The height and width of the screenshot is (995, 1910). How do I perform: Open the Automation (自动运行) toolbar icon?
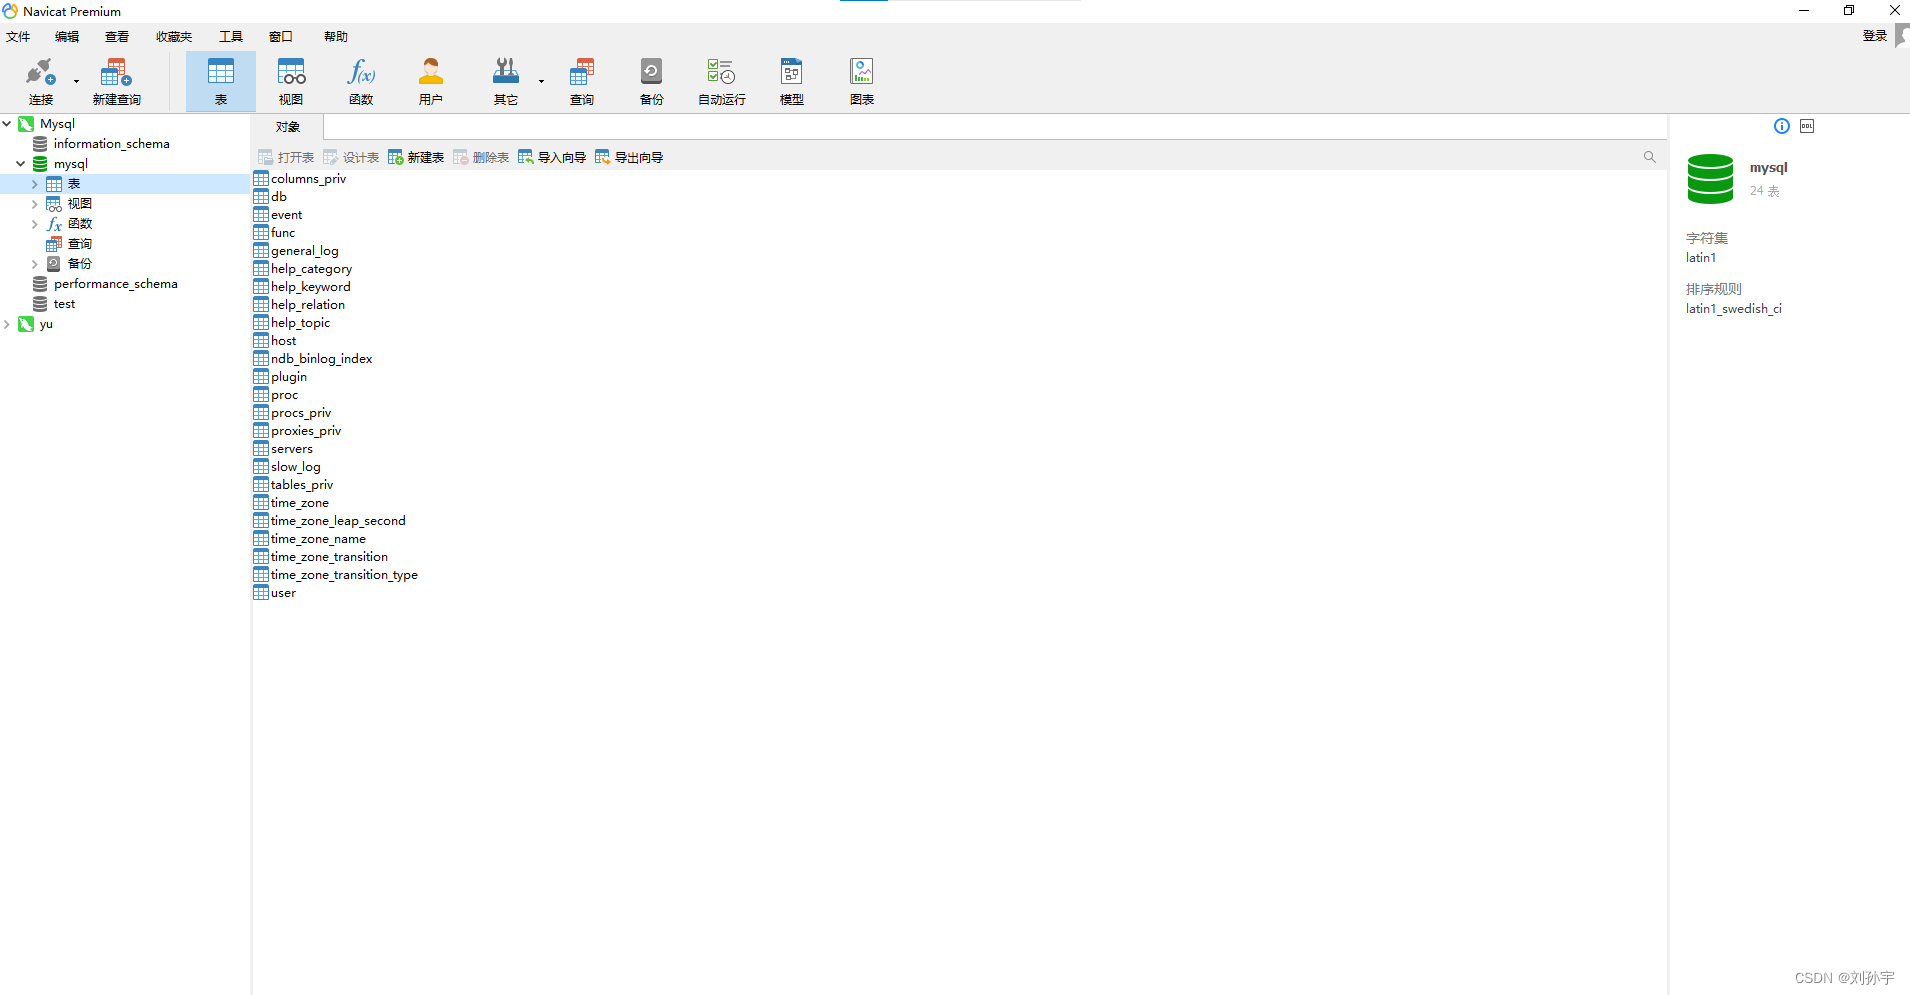(x=722, y=81)
